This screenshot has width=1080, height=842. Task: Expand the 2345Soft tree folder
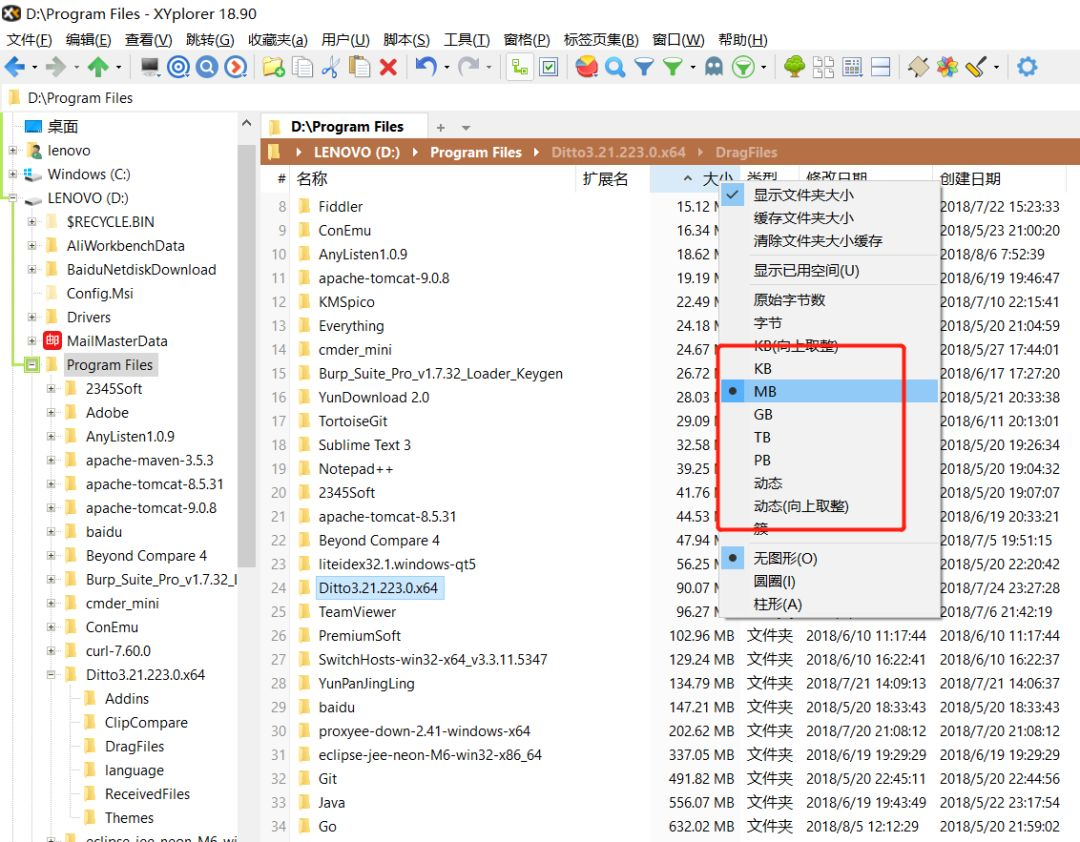click(51, 389)
